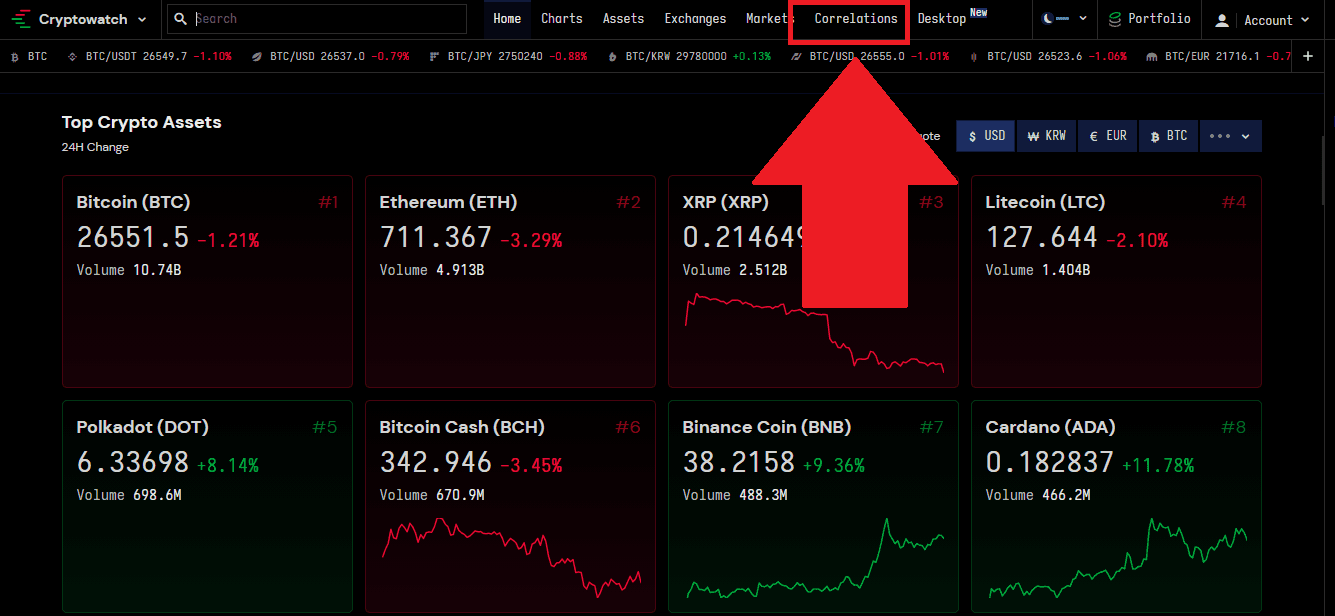Select the BTC/EUR 21716.1 ticker
This screenshot has width=1335, height=616.
point(1219,56)
